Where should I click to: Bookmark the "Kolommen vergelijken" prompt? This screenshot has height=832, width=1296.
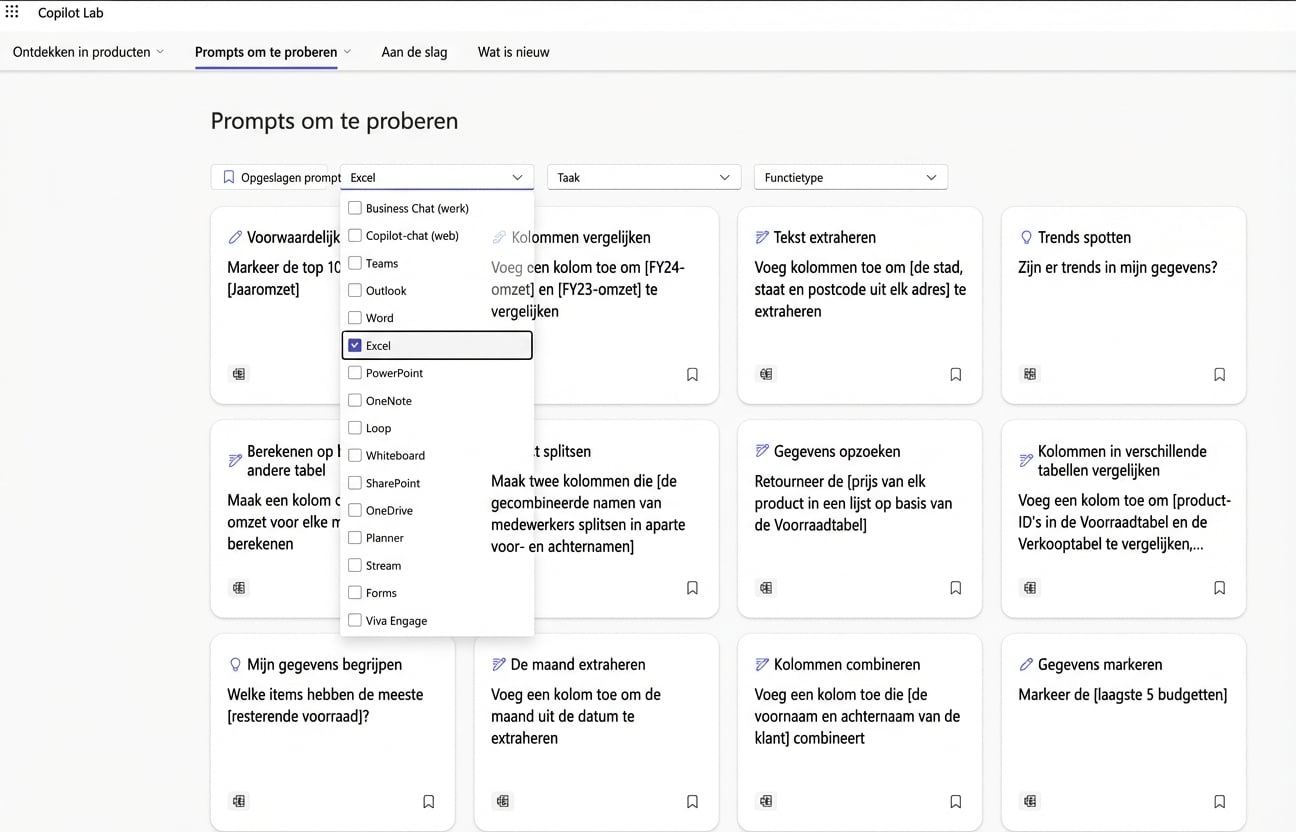692,373
